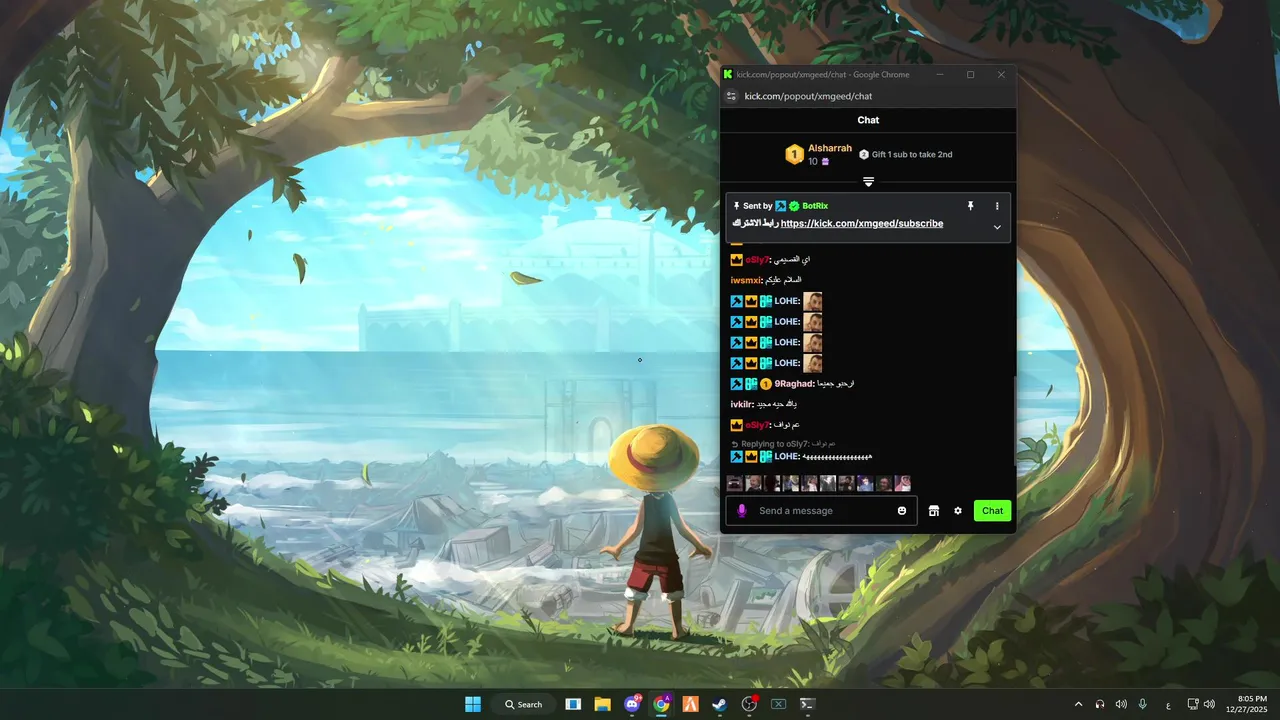The height and width of the screenshot is (720, 1280).
Task: Open File Explorer from the taskbar
Action: [x=602, y=704]
